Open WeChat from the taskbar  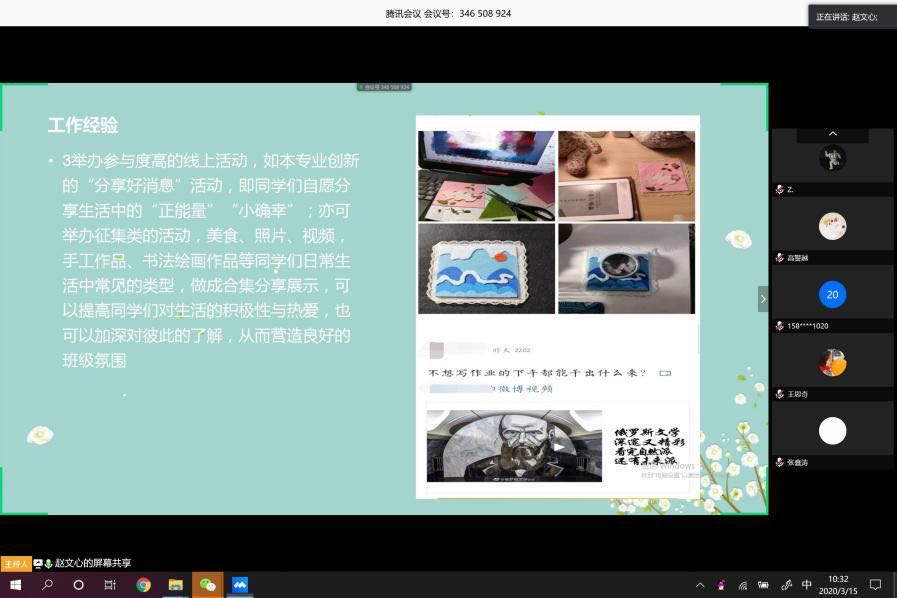pos(208,585)
